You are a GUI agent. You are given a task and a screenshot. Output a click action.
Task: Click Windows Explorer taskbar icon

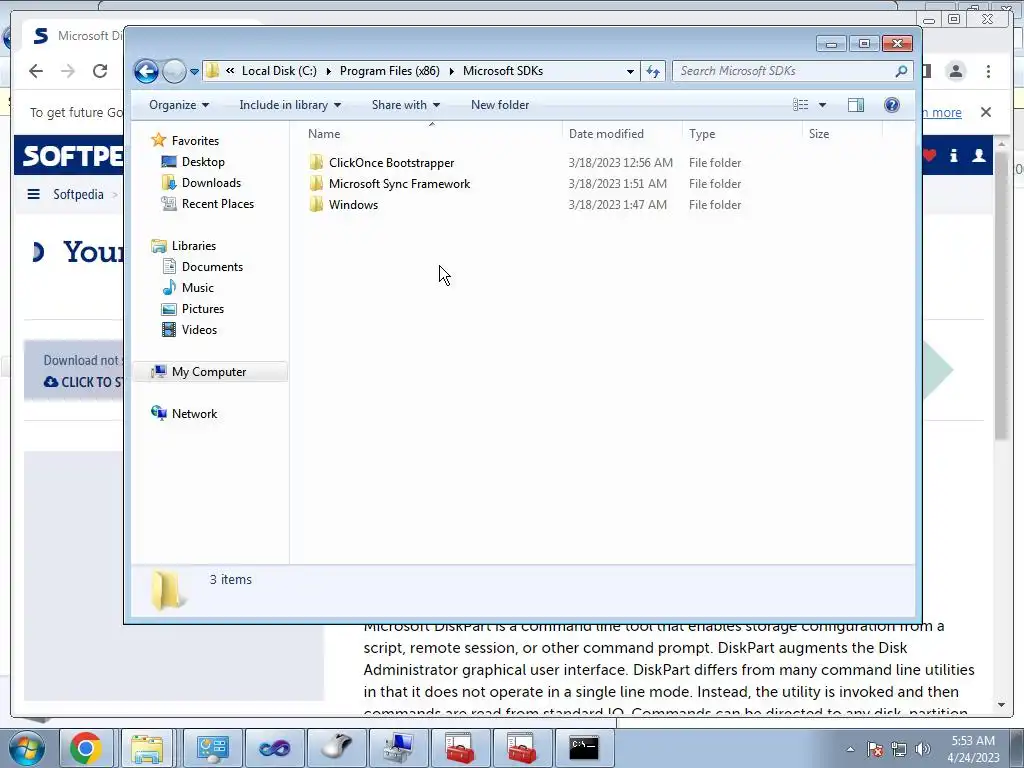[147, 748]
